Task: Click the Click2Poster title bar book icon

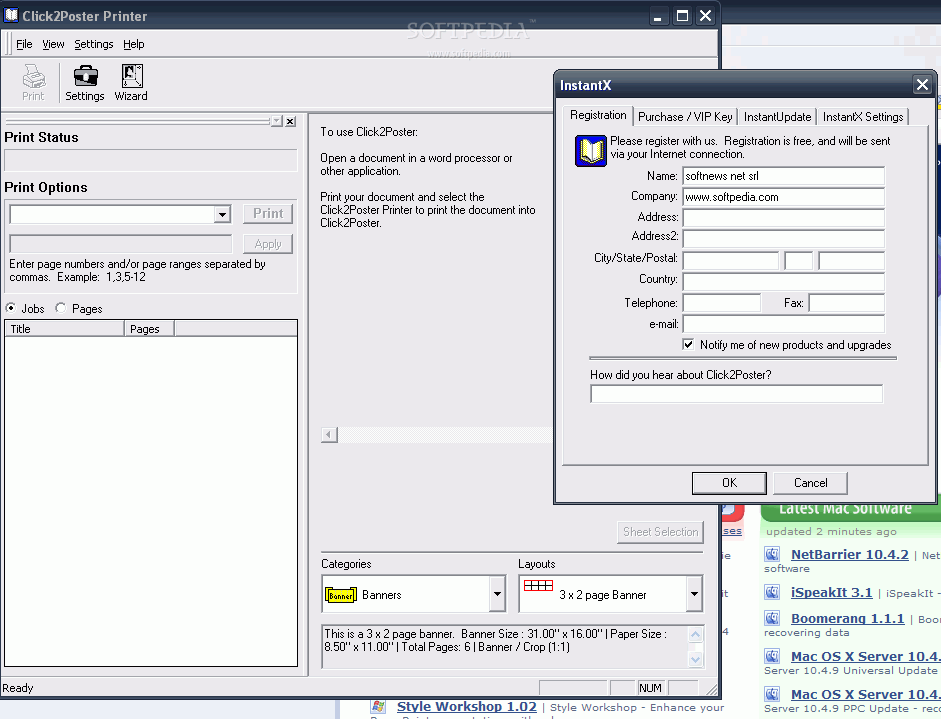Action: (x=11, y=15)
